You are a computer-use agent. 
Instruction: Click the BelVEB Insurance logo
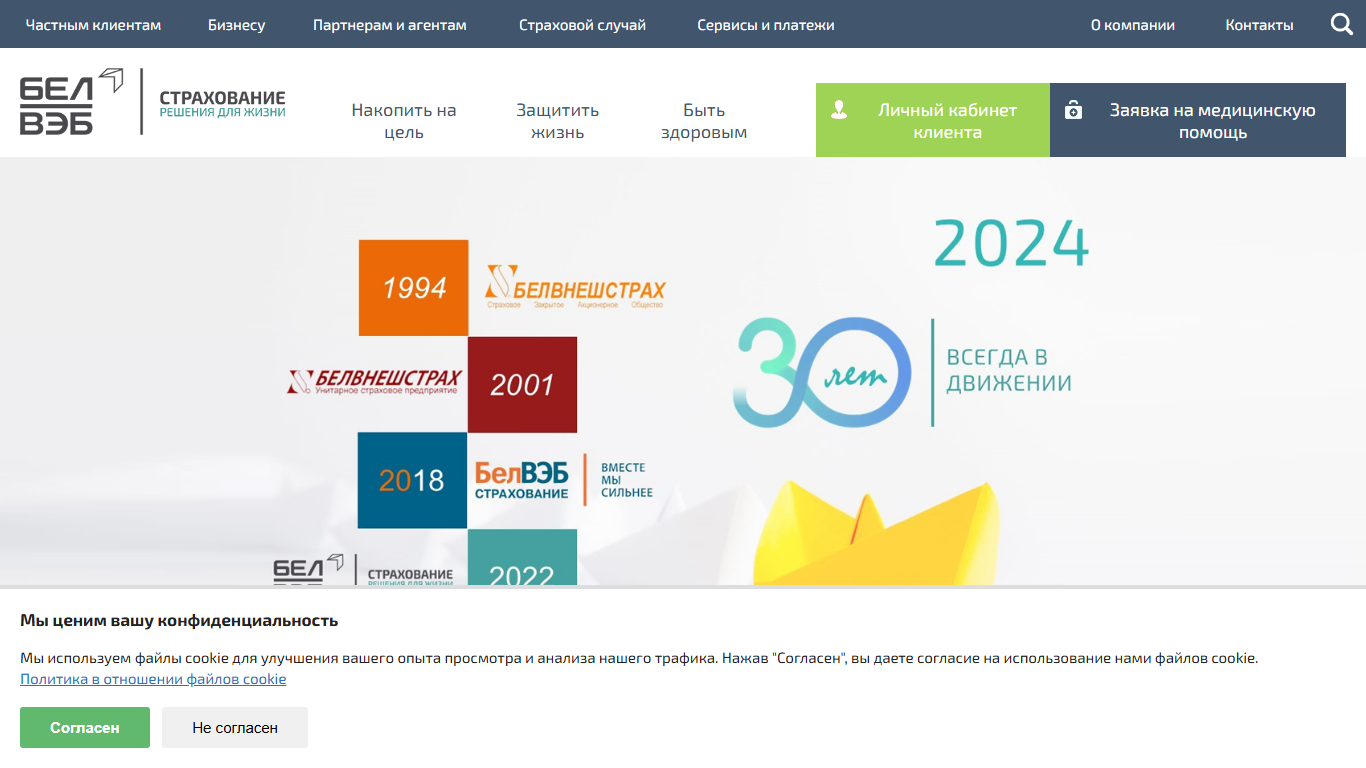[153, 101]
